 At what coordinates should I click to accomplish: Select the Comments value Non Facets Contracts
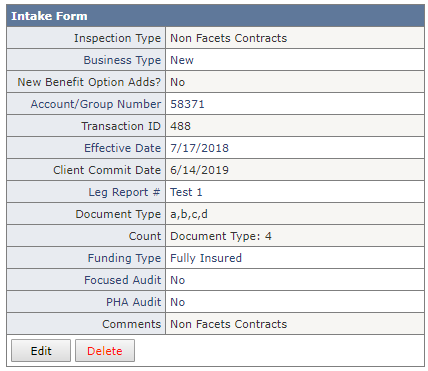(228, 324)
